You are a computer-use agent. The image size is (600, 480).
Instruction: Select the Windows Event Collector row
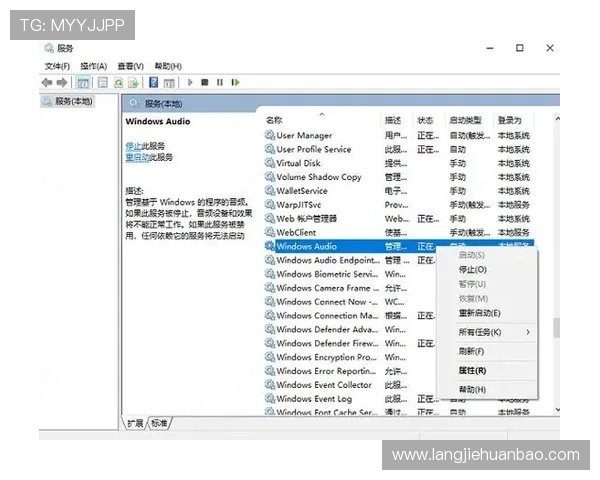click(x=350, y=384)
